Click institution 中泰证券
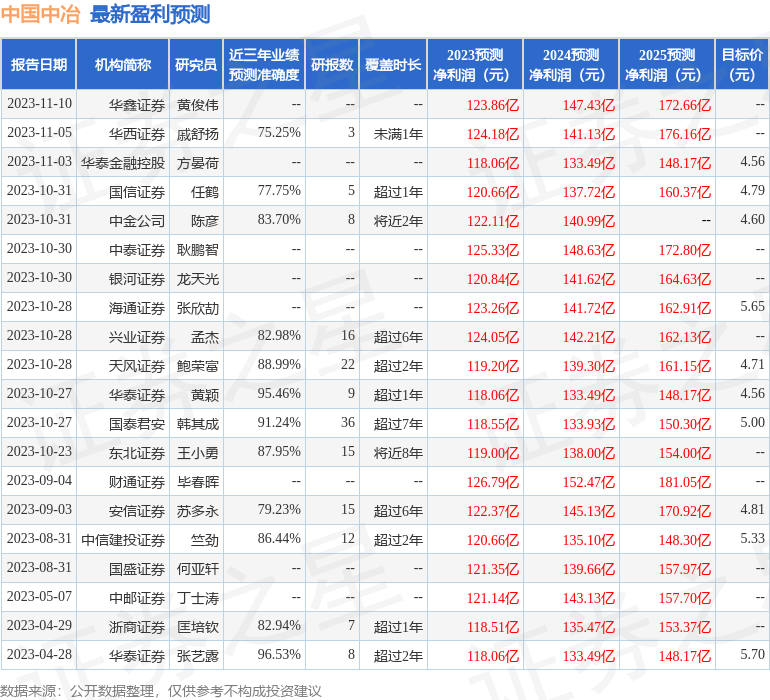The image size is (770, 700). [137, 250]
